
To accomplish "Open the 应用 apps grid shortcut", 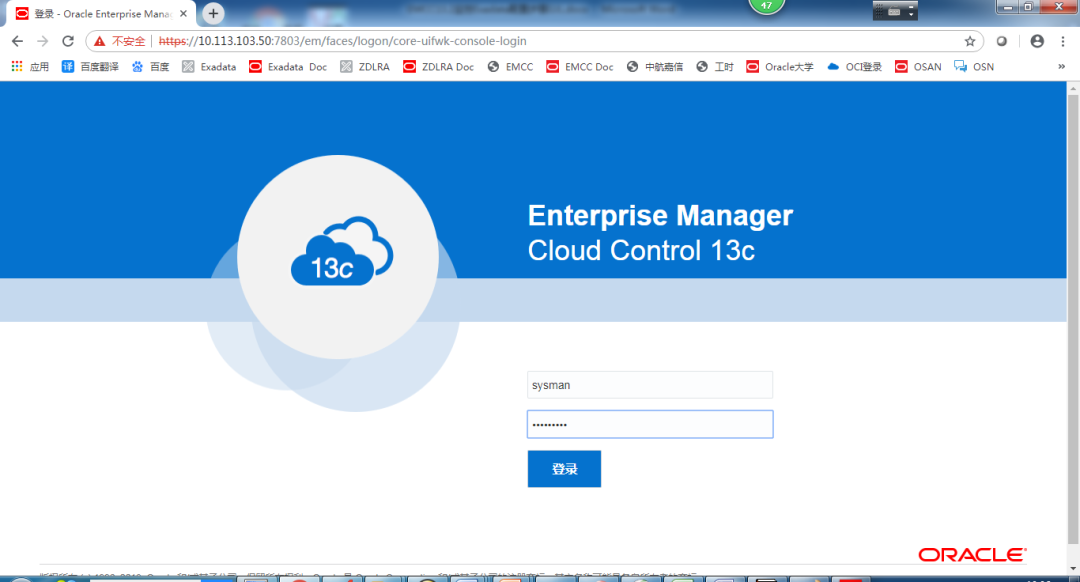I will [x=29, y=67].
